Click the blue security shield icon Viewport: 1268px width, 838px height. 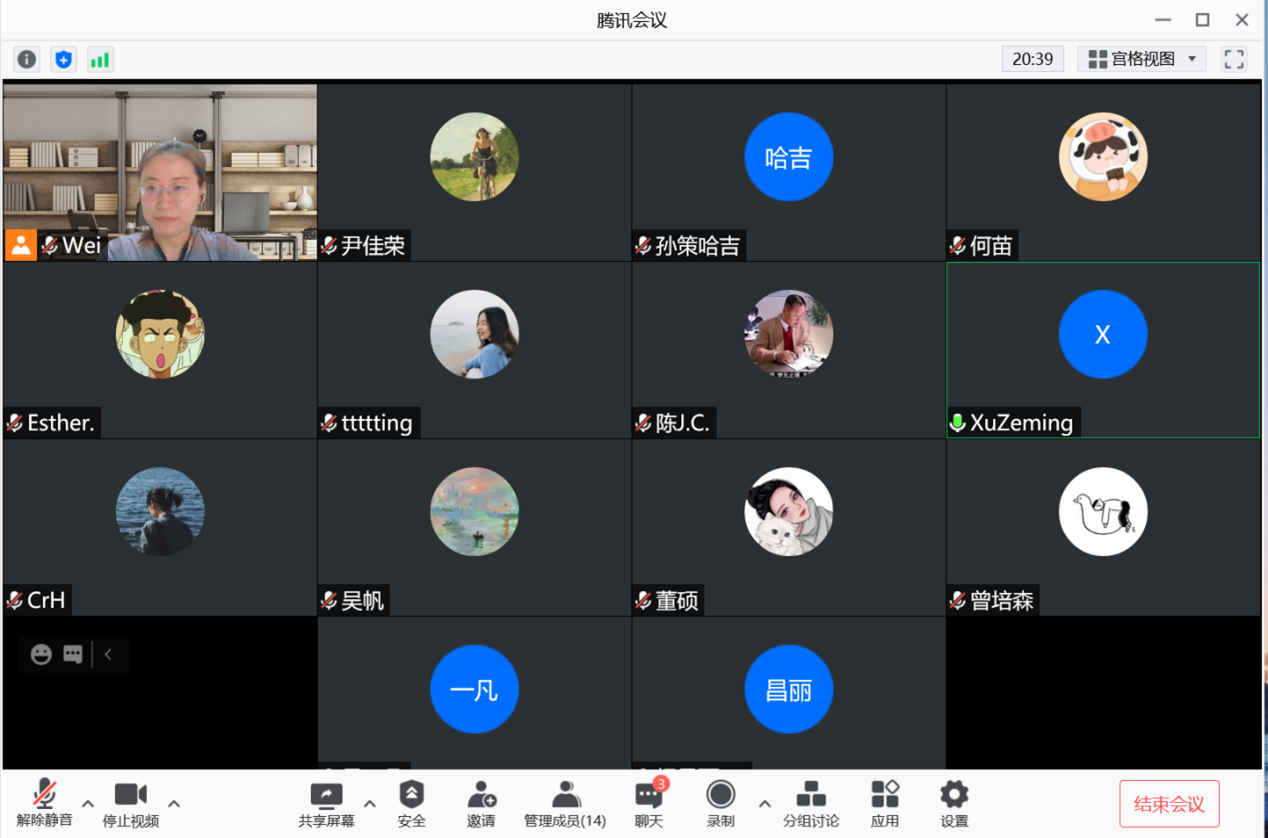click(x=64, y=59)
